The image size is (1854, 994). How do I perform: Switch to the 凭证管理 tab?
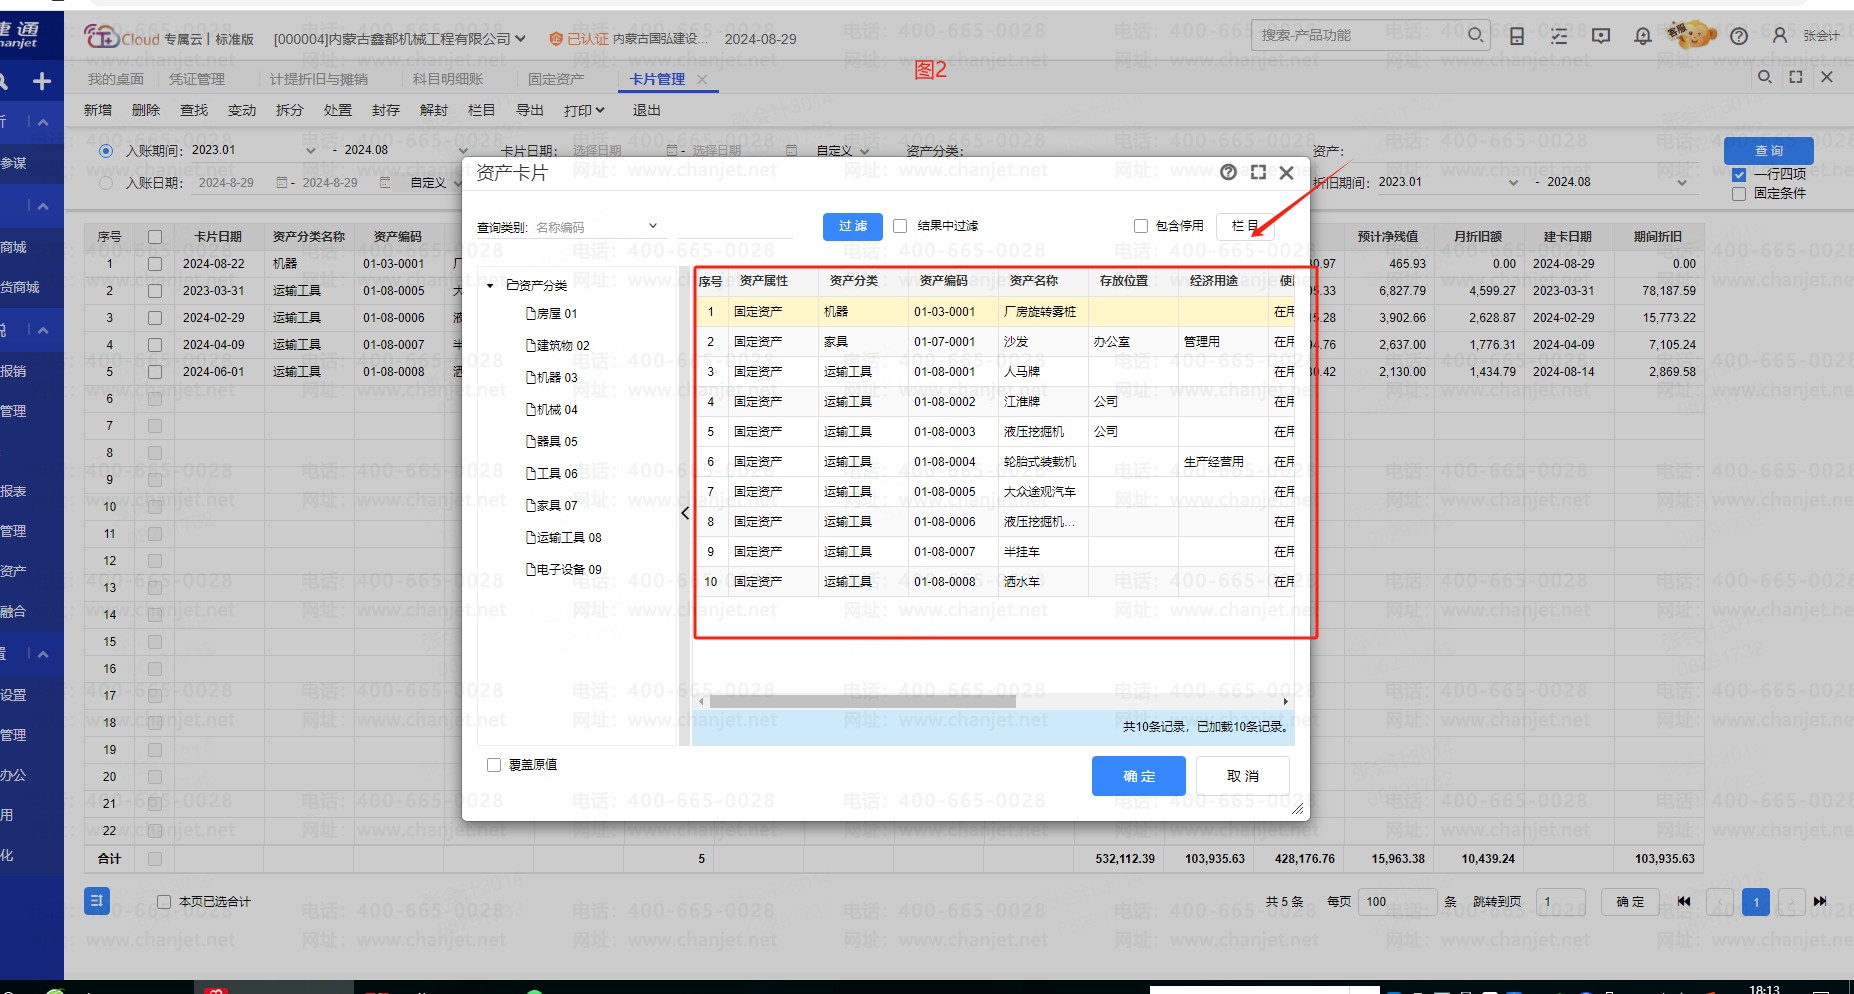click(197, 79)
